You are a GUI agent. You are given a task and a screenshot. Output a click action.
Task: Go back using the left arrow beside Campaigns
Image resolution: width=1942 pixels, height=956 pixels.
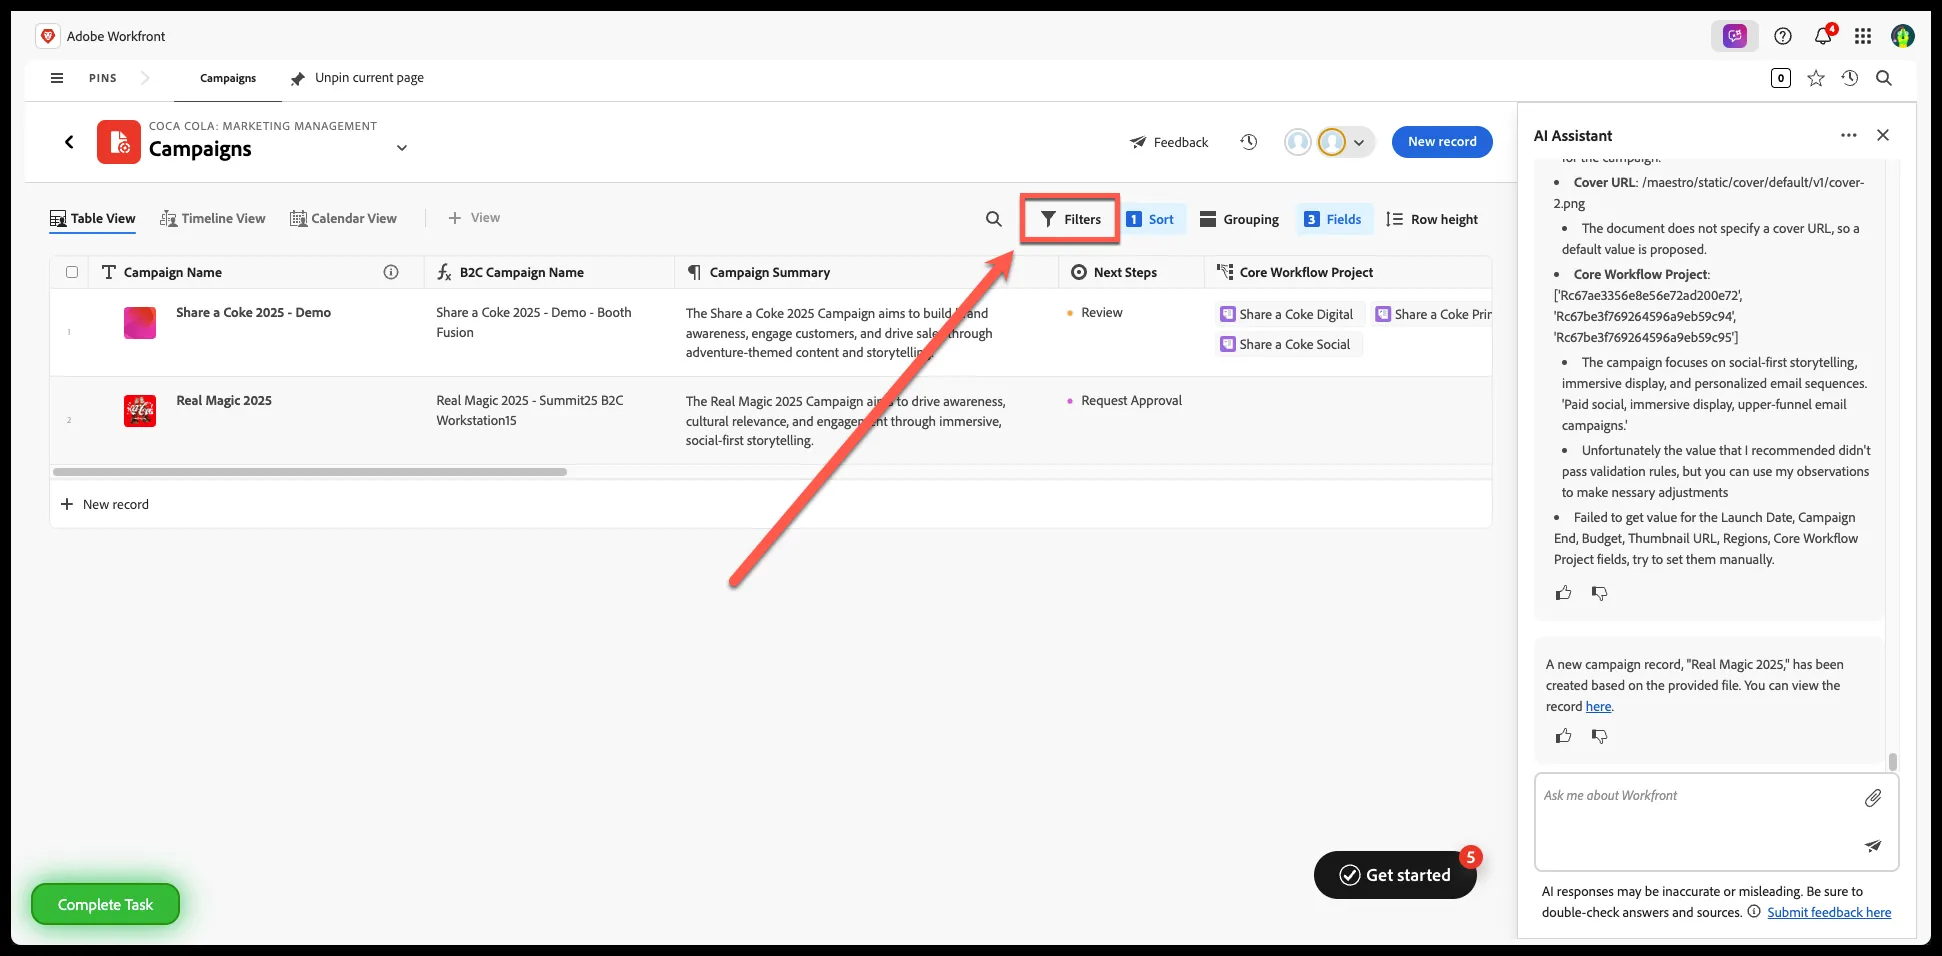[69, 142]
